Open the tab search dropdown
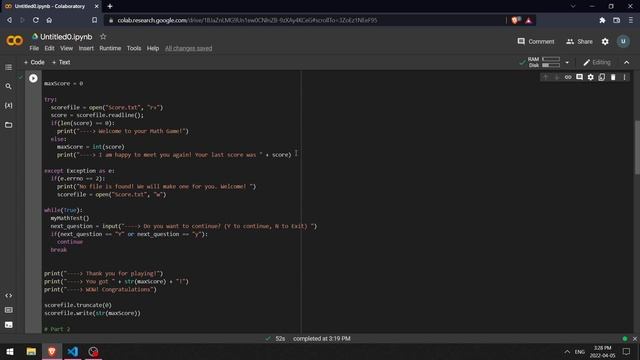Viewport: 640px width, 360px height. [x=573, y=6]
